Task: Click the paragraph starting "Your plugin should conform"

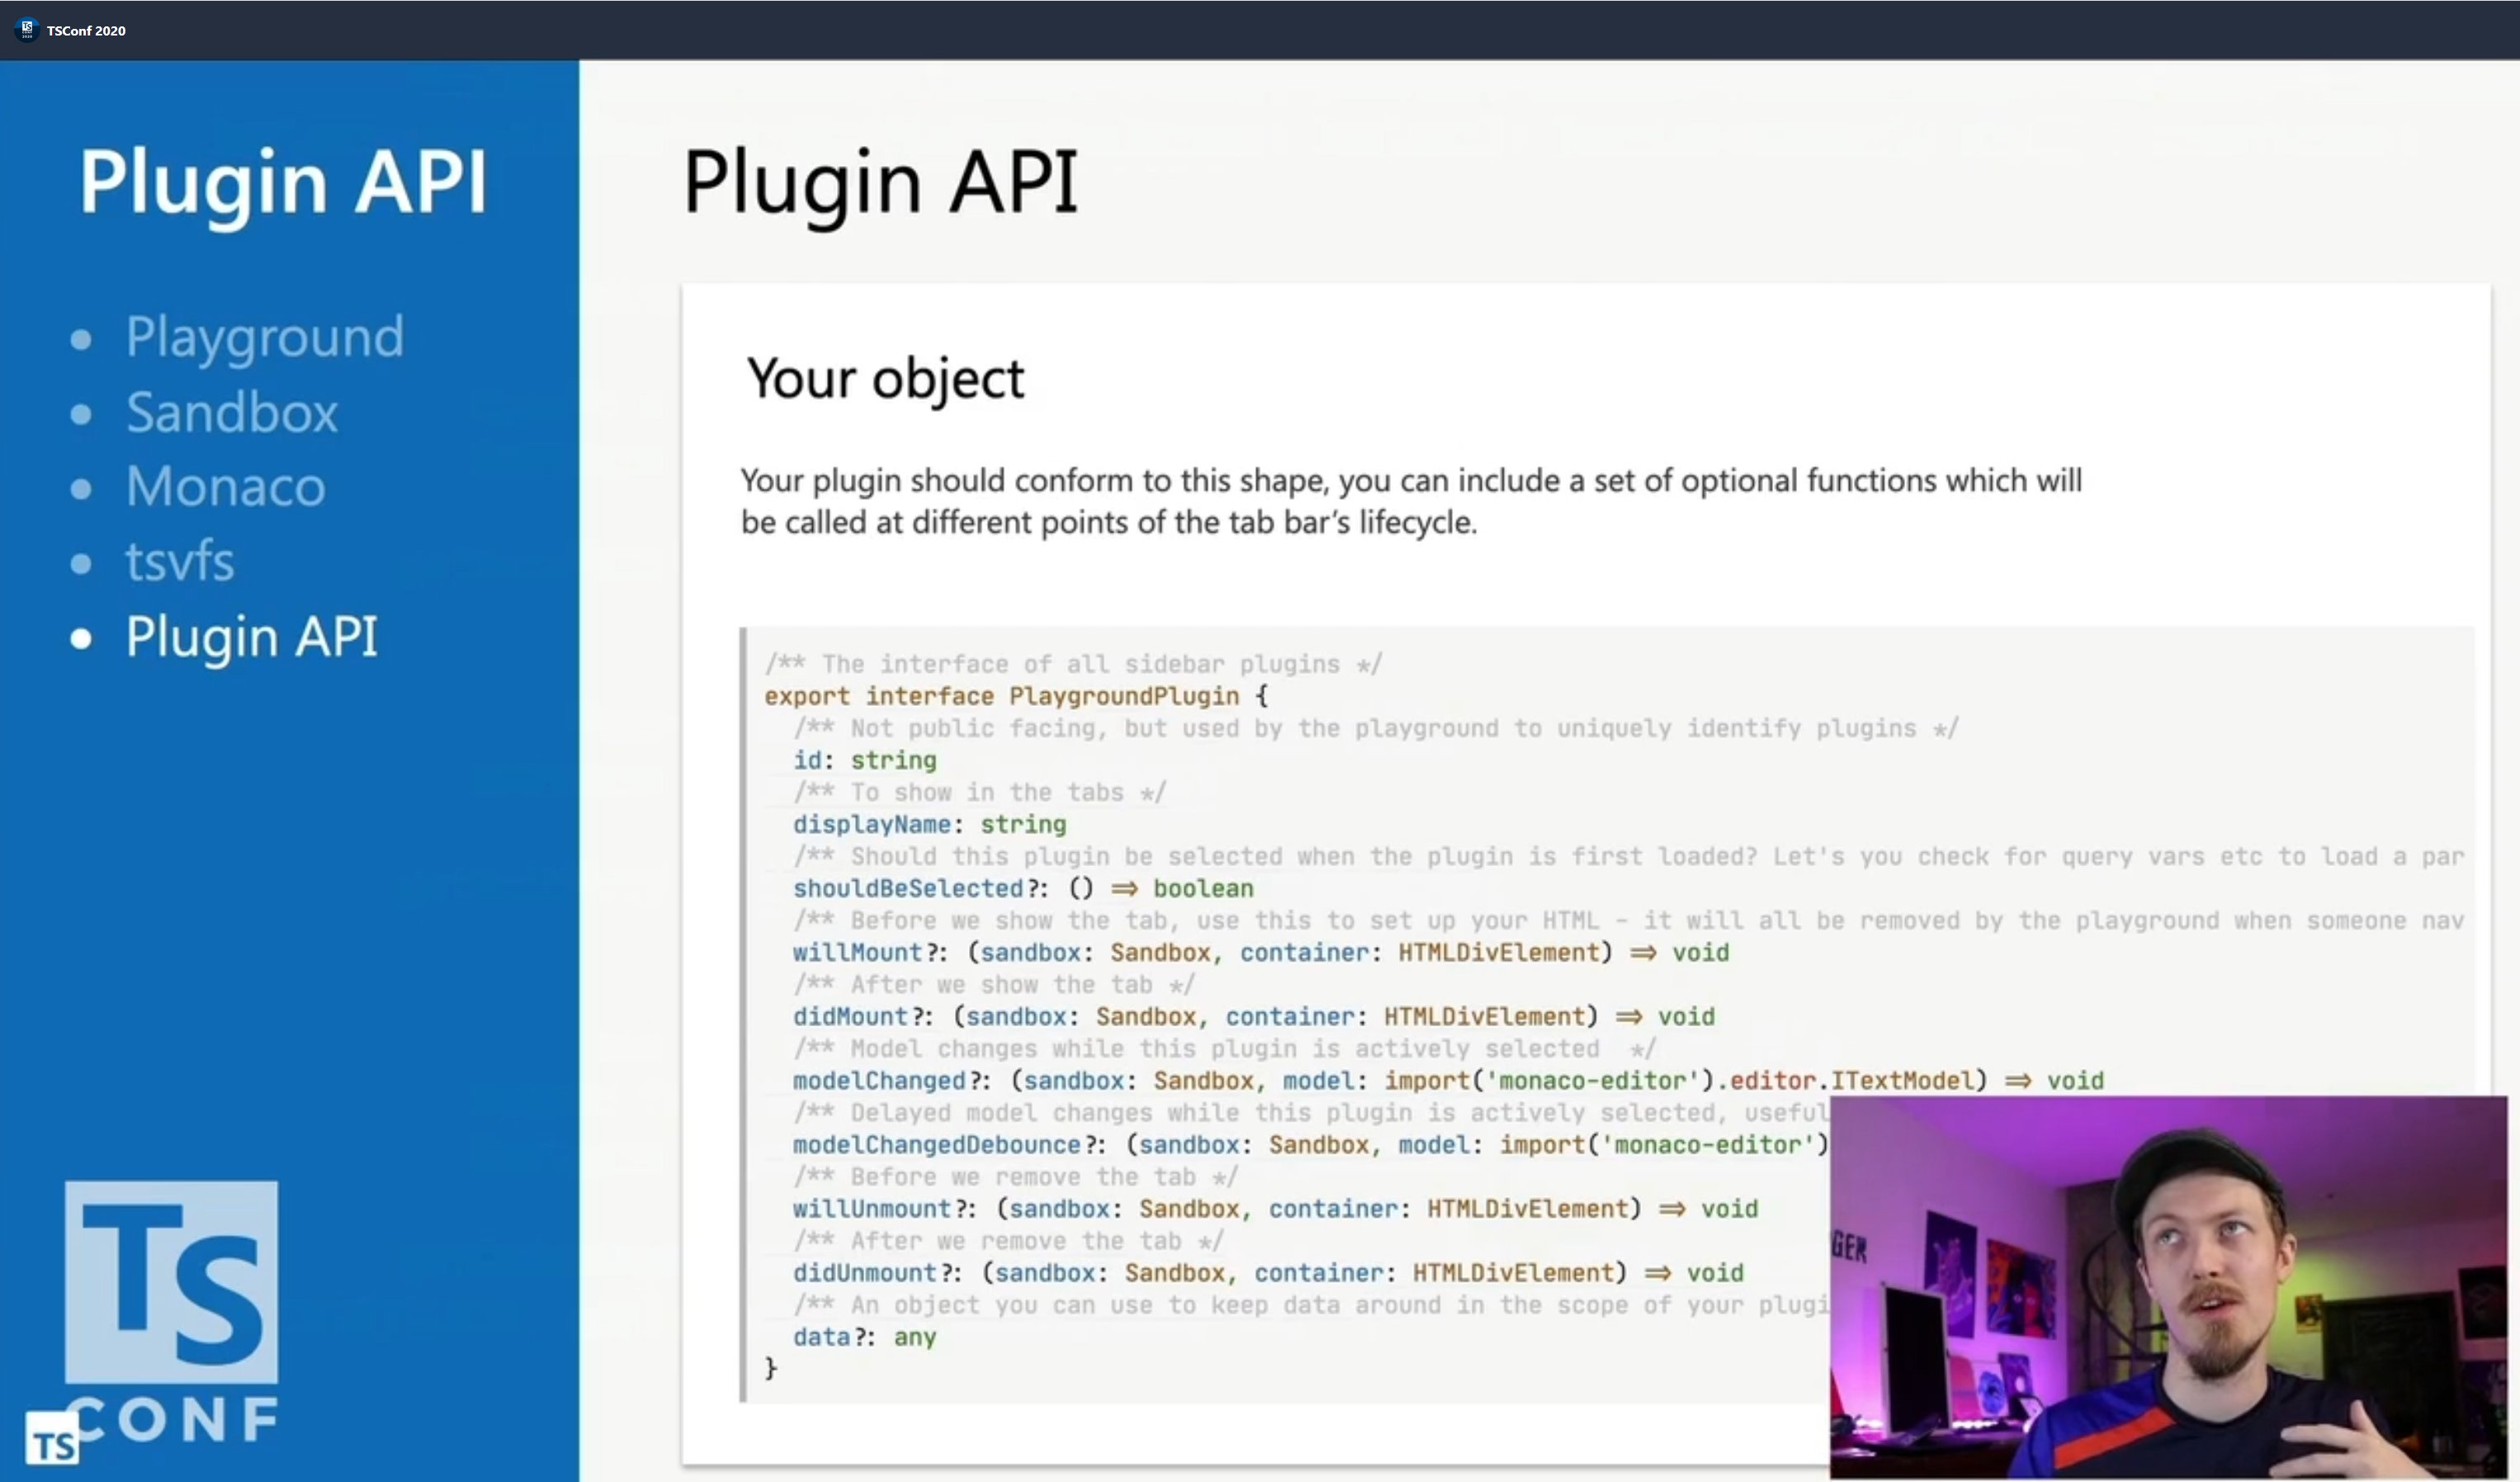Action: point(1411,501)
